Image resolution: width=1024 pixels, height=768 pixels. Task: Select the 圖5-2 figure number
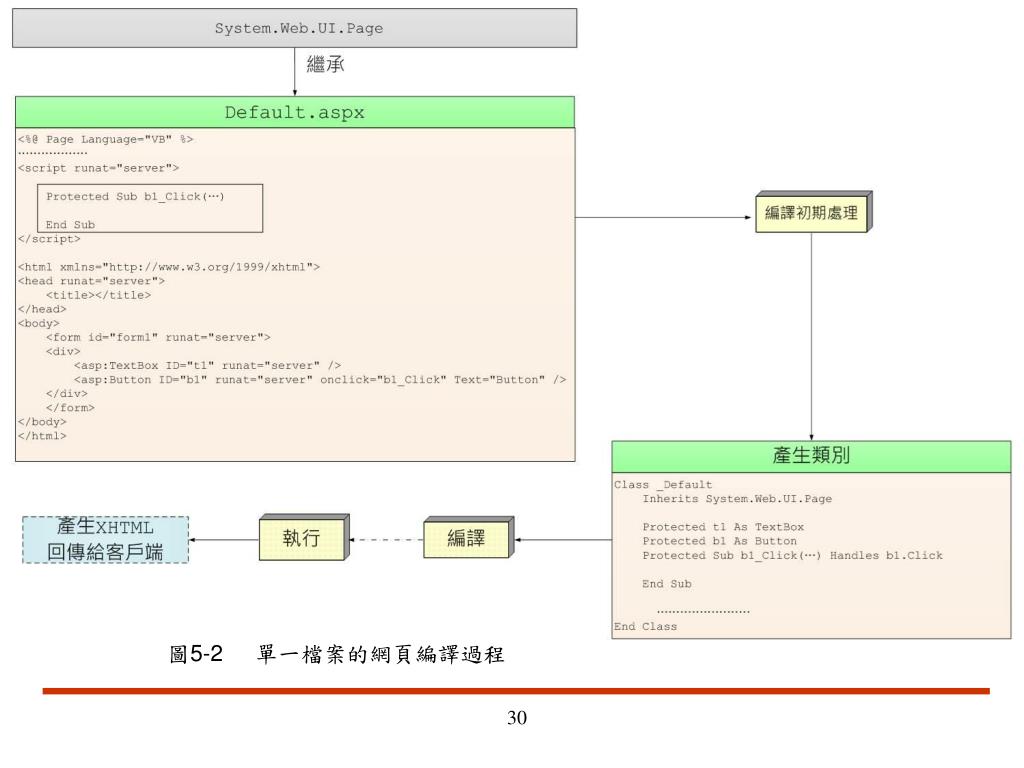[196, 654]
